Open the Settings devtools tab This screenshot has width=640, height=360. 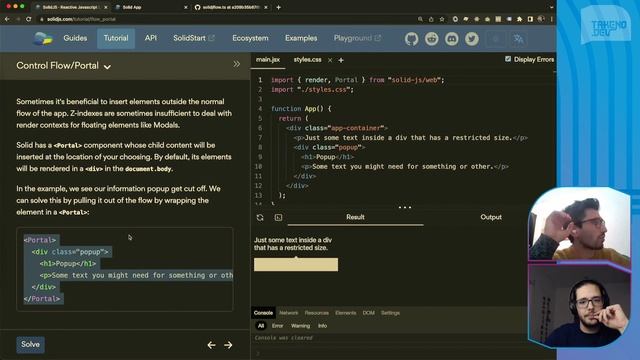click(x=390, y=313)
